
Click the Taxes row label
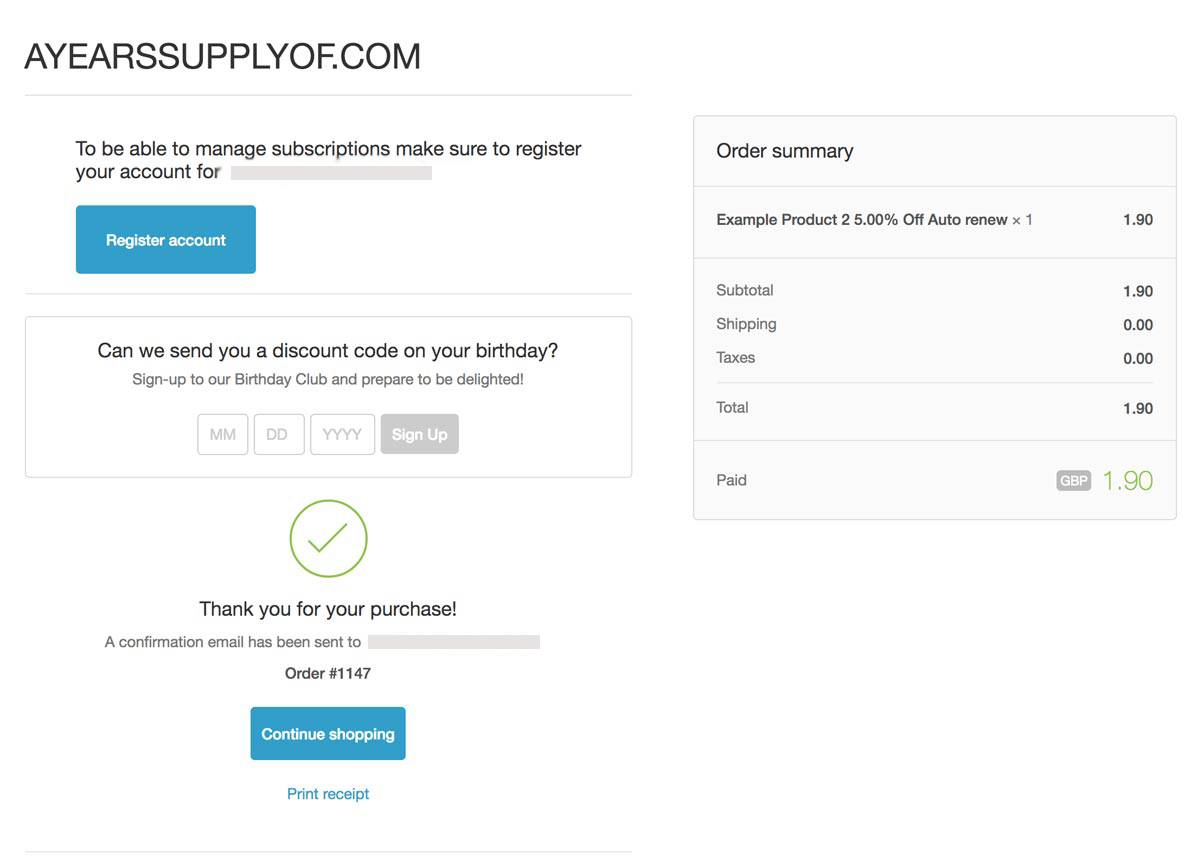pos(736,358)
